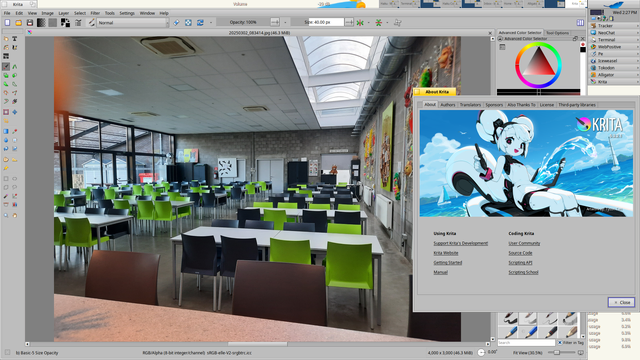The height and width of the screenshot is (360, 640).
Task: Switch to the Tool Options docker tab
Action: (558, 33)
